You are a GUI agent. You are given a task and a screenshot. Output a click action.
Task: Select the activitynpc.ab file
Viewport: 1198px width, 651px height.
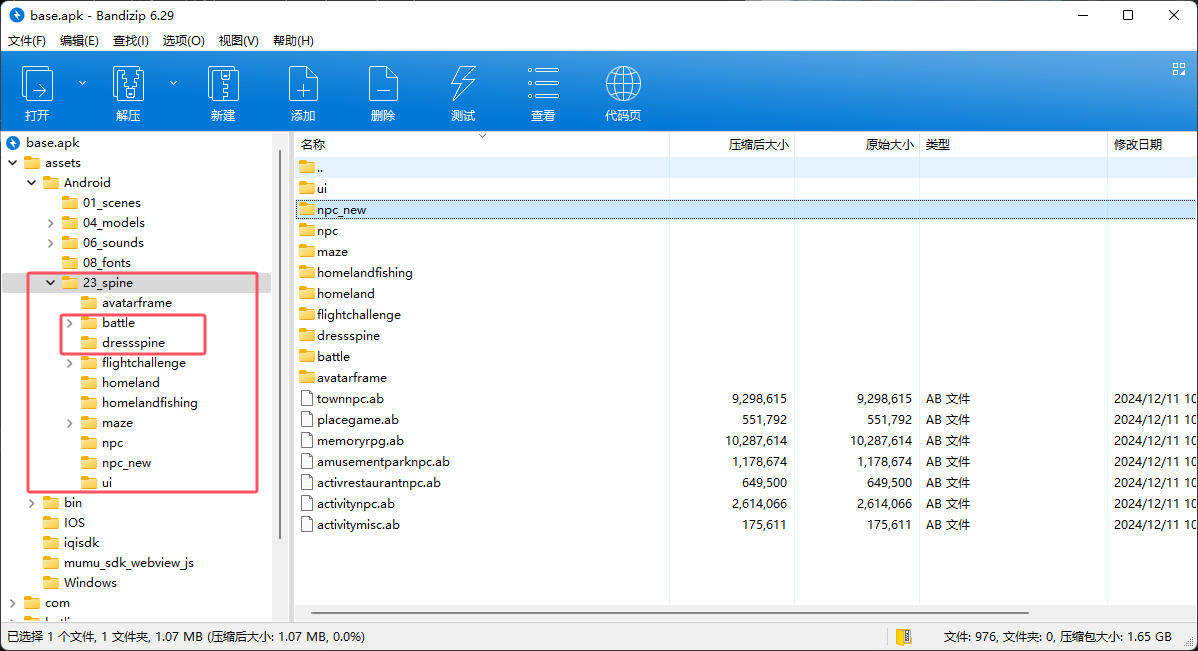point(746,504)
